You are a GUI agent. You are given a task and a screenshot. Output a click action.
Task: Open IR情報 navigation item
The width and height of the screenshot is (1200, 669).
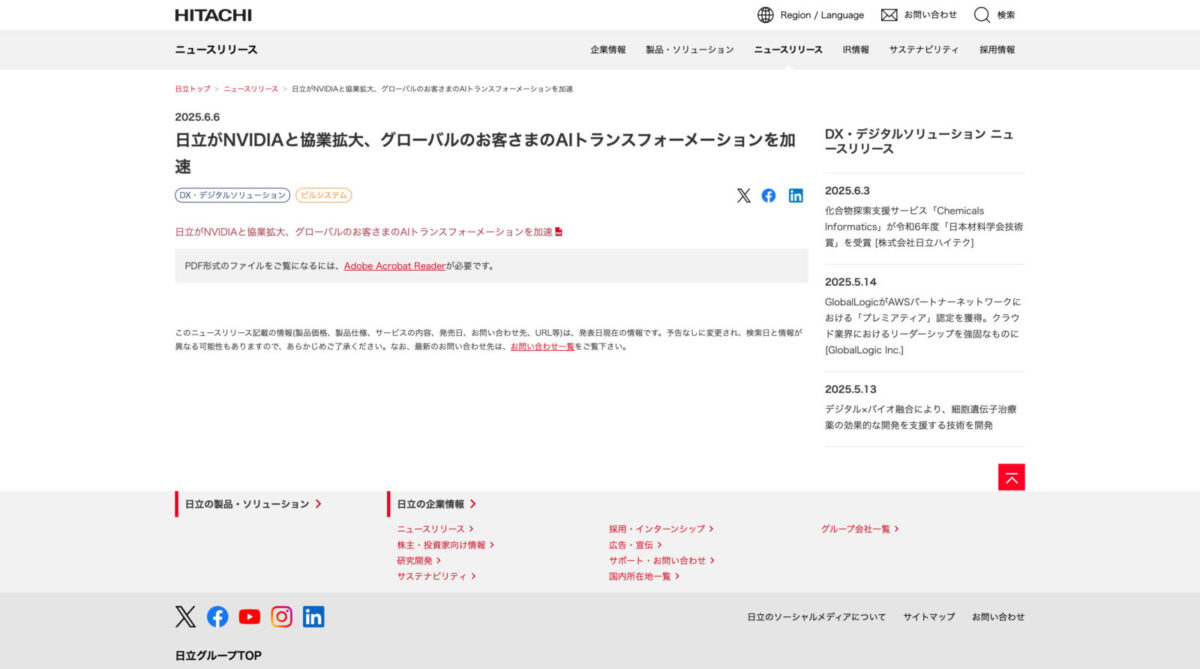856,50
